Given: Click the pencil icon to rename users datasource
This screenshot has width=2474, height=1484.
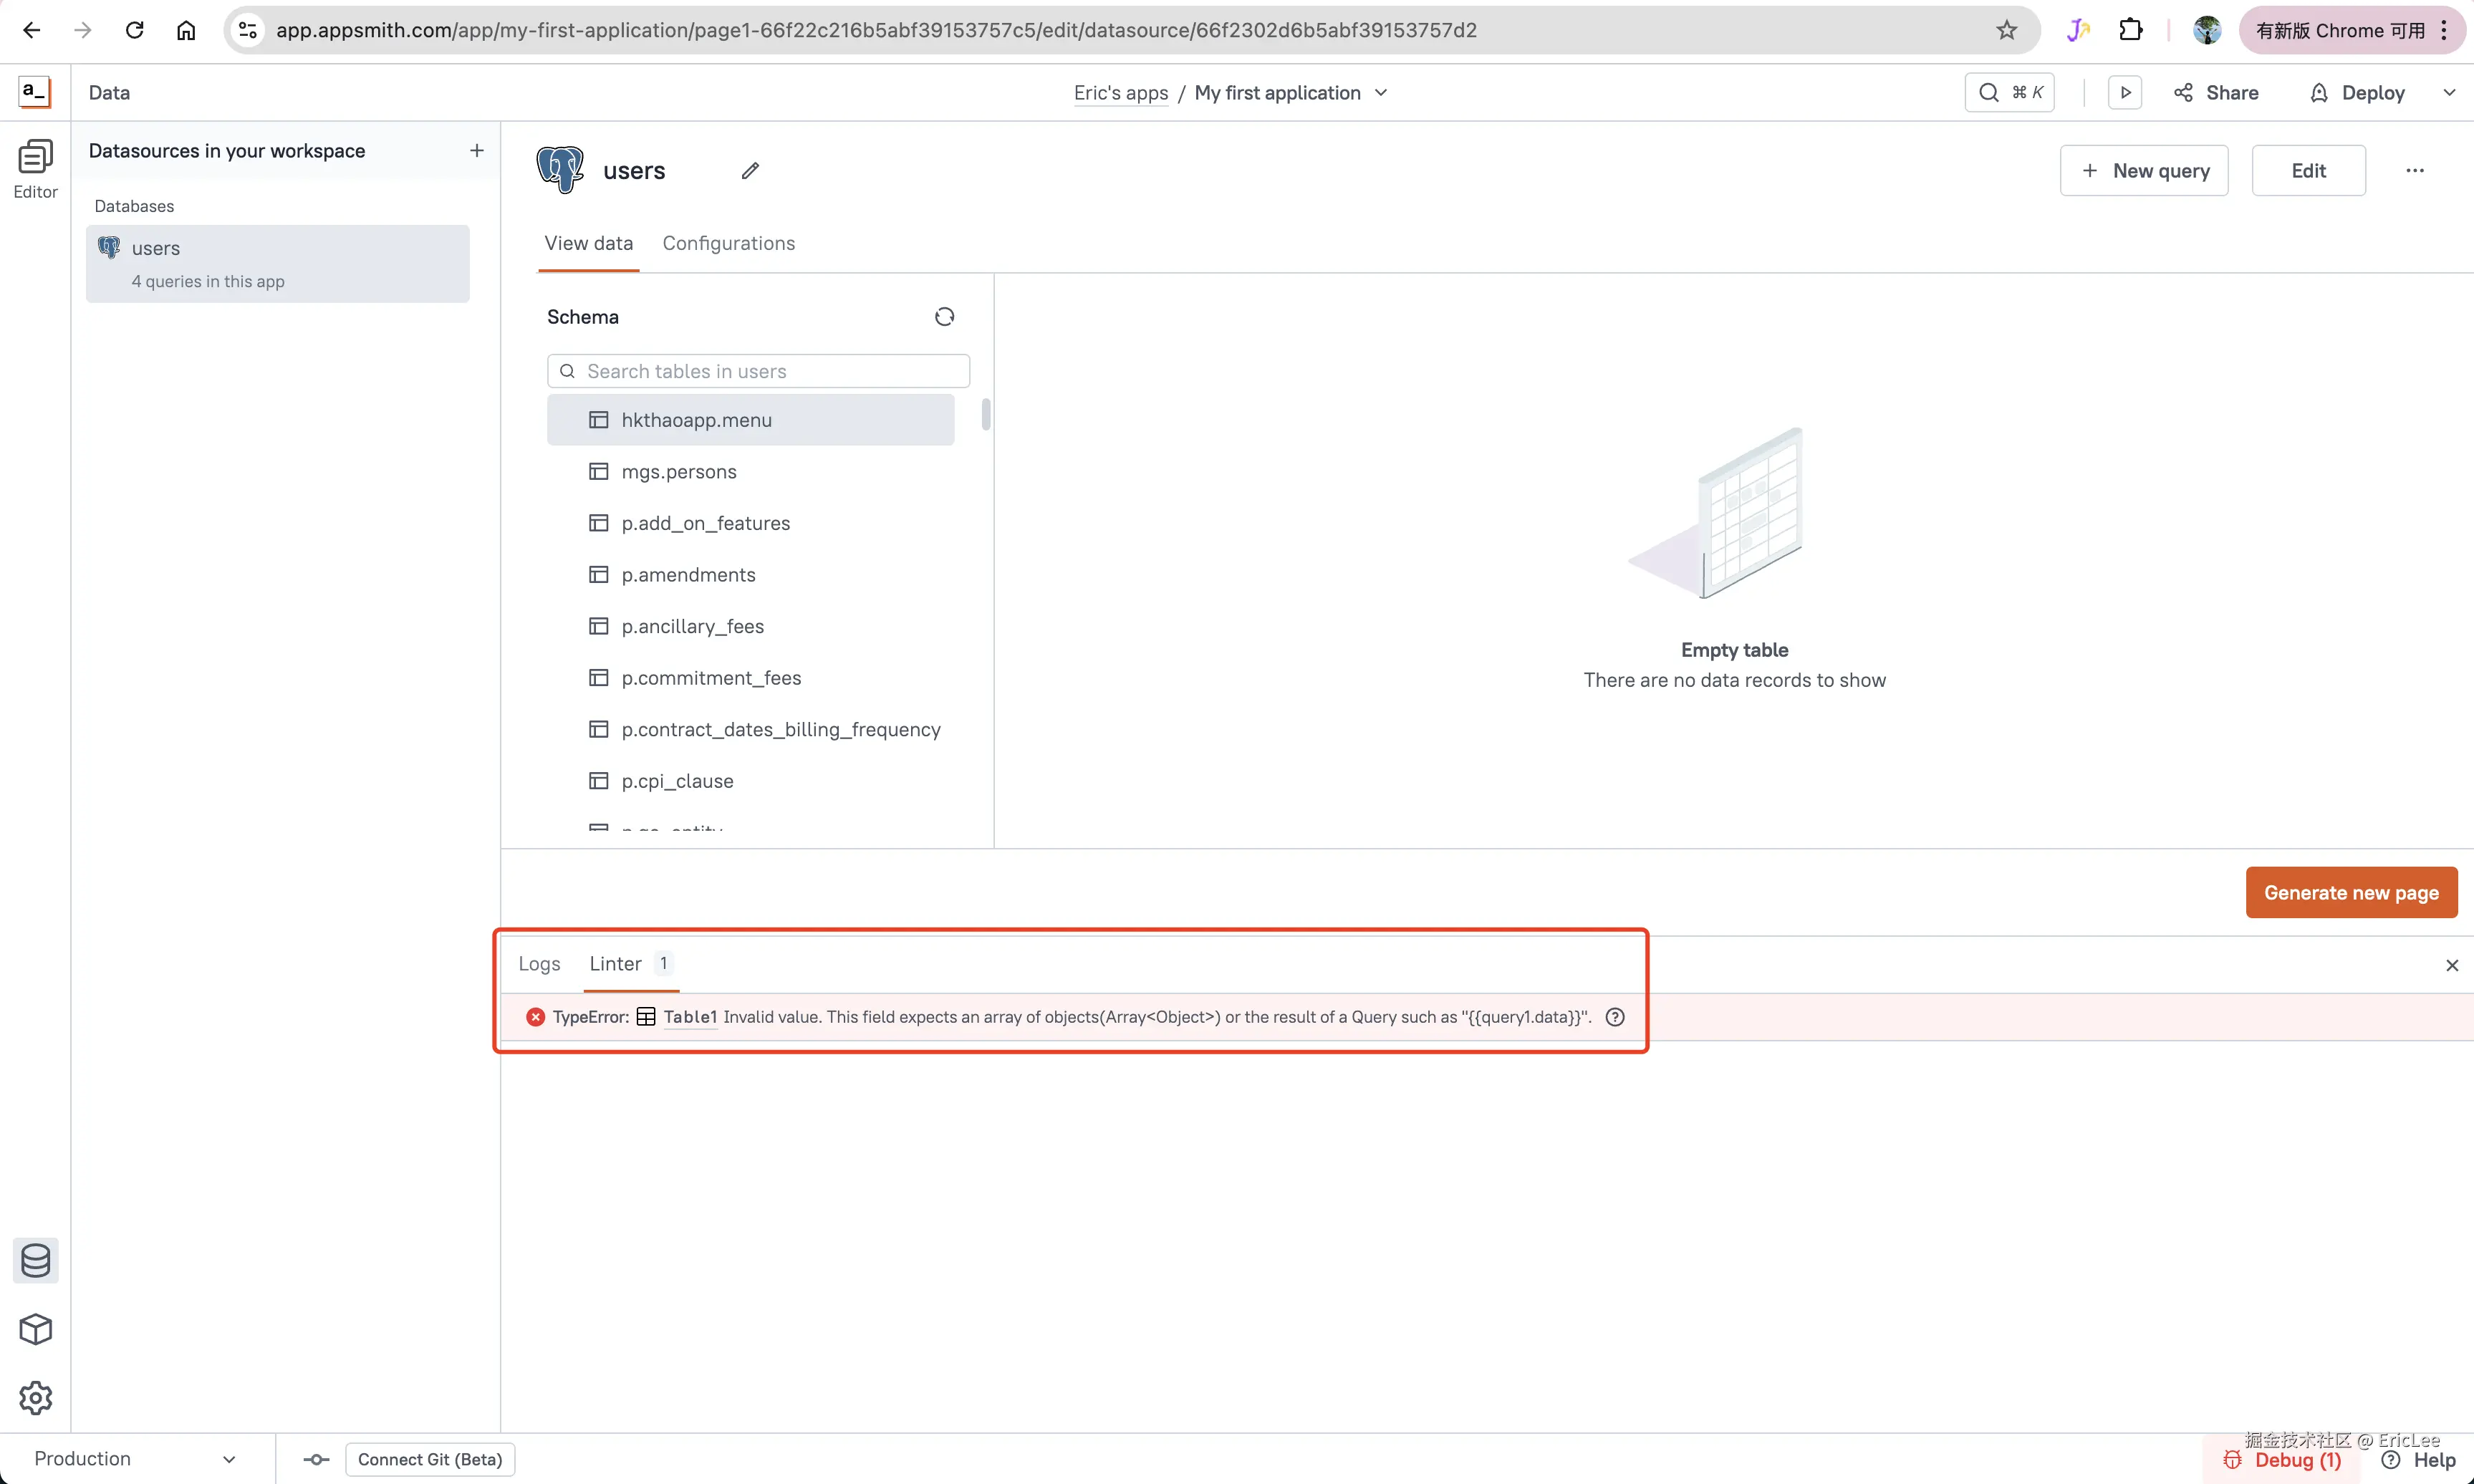Looking at the screenshot, I should [750, 171].
